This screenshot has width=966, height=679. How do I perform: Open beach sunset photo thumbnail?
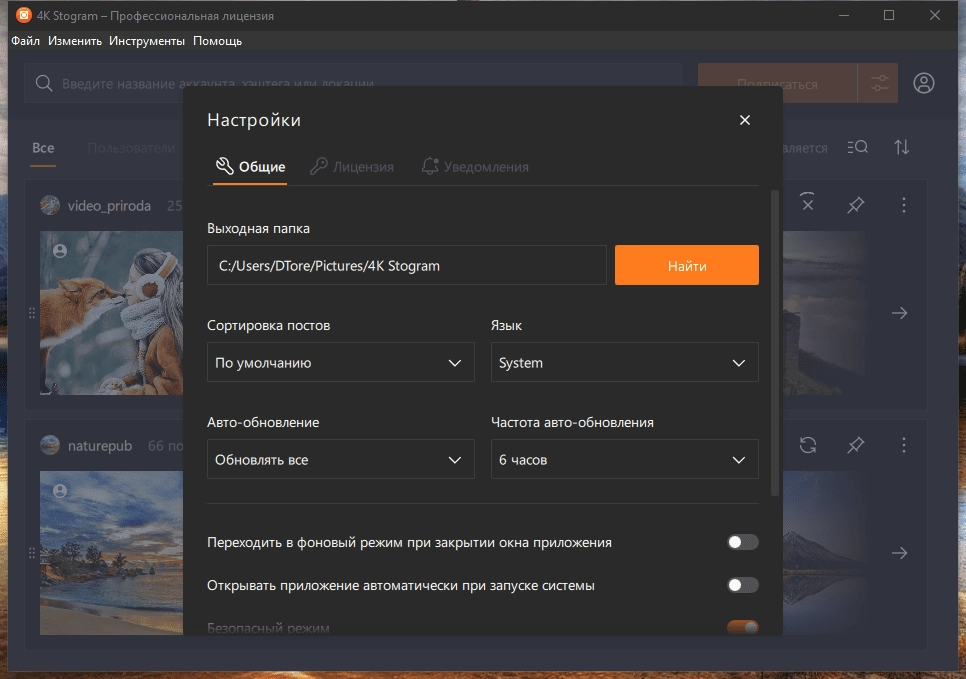coord(112,553)
